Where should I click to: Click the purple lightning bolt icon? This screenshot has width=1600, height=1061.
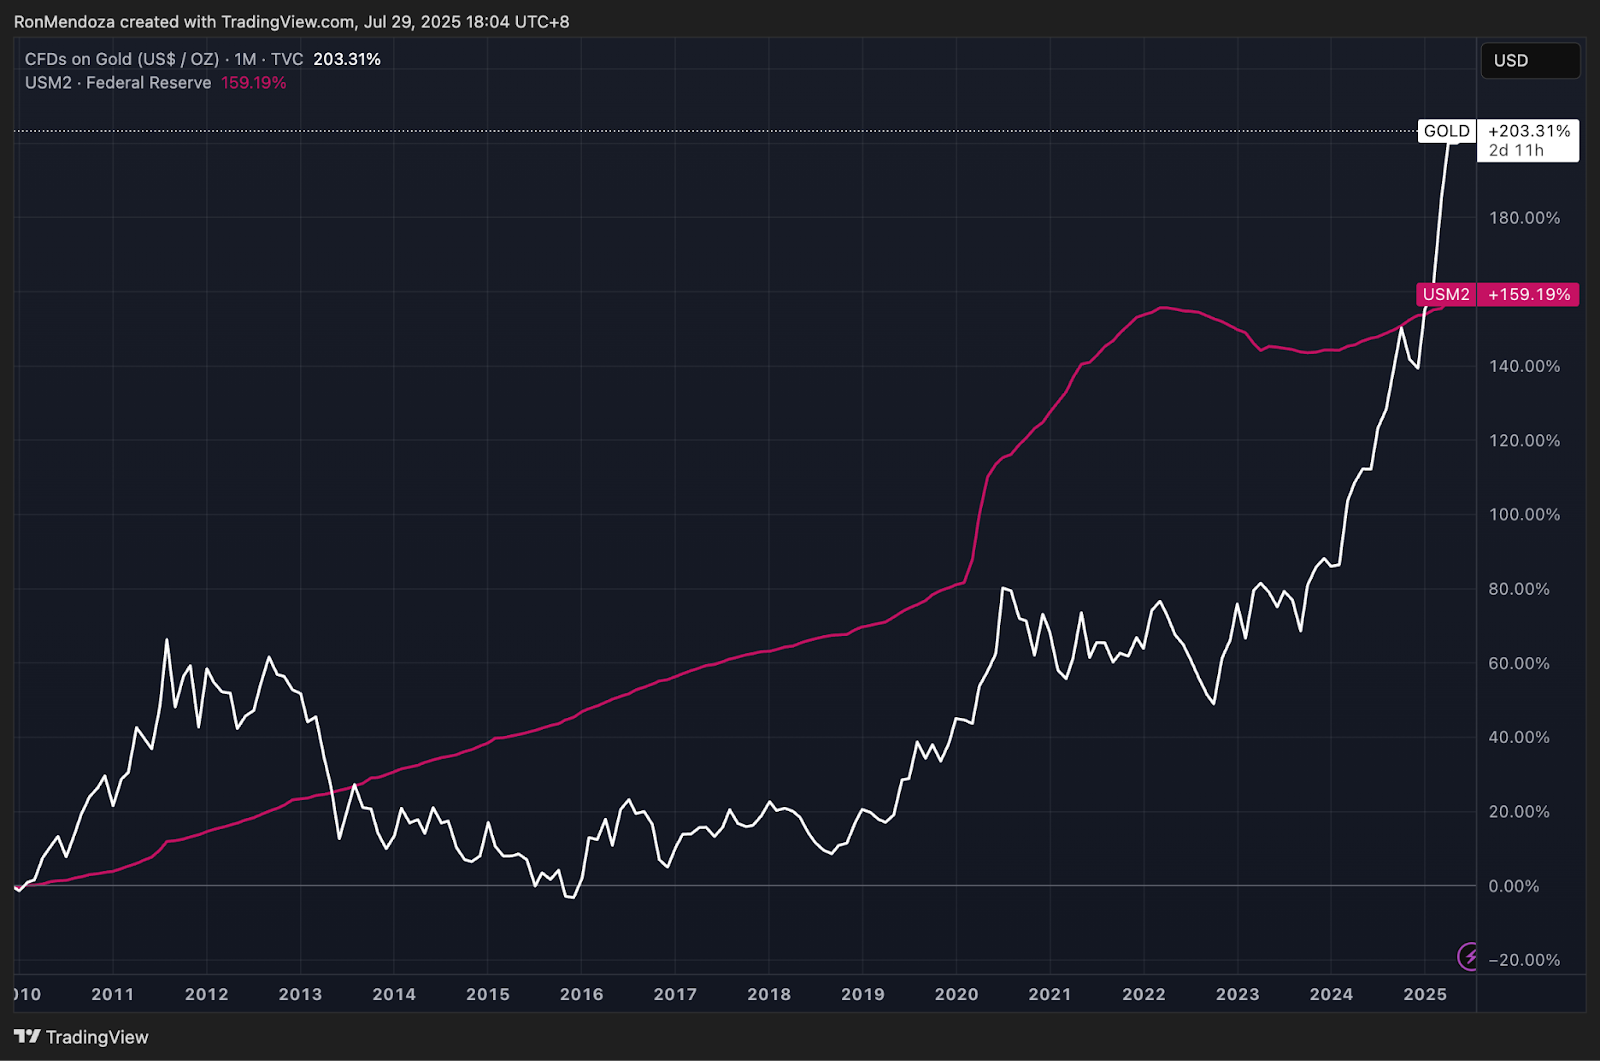point(1468,956)
